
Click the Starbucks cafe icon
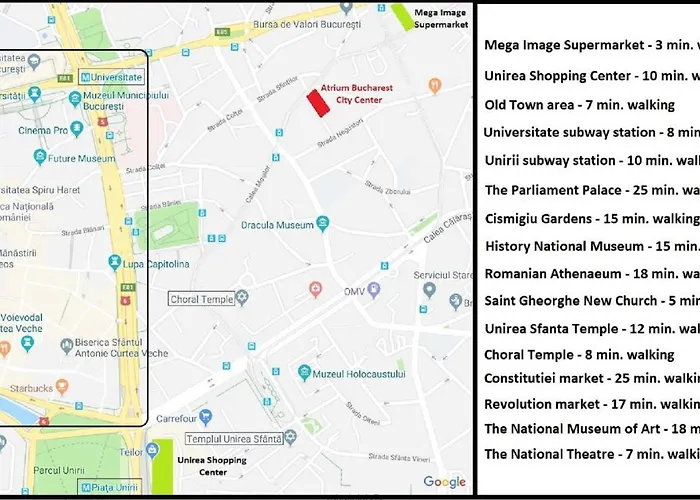point(62,385)
